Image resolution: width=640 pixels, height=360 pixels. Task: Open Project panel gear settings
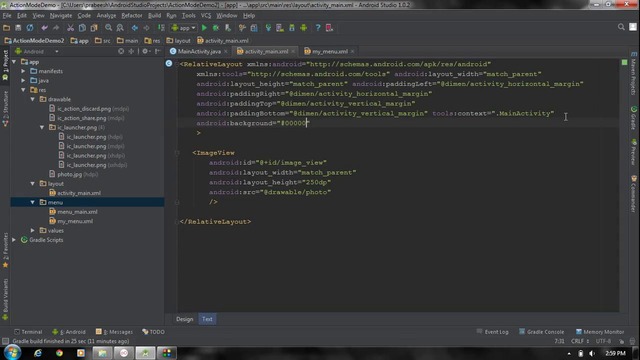[x=145, y=51]
